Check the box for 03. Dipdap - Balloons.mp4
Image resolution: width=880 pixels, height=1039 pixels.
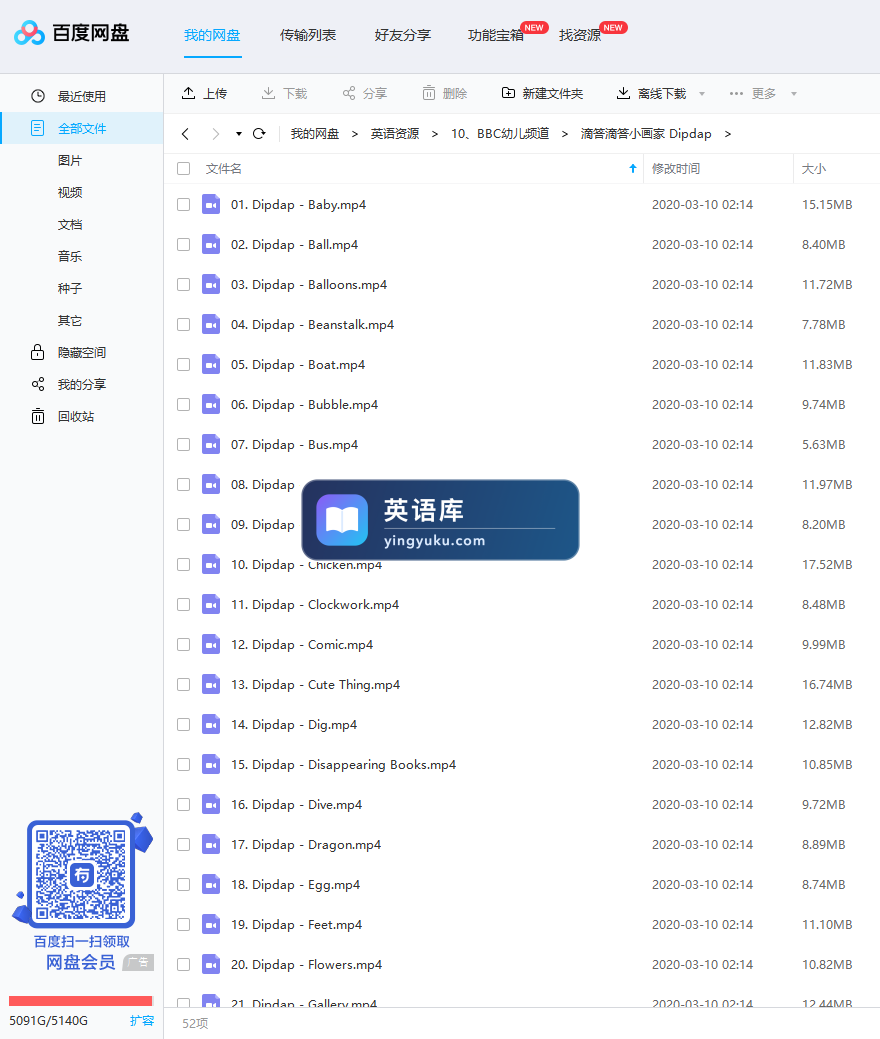point(184,284)
